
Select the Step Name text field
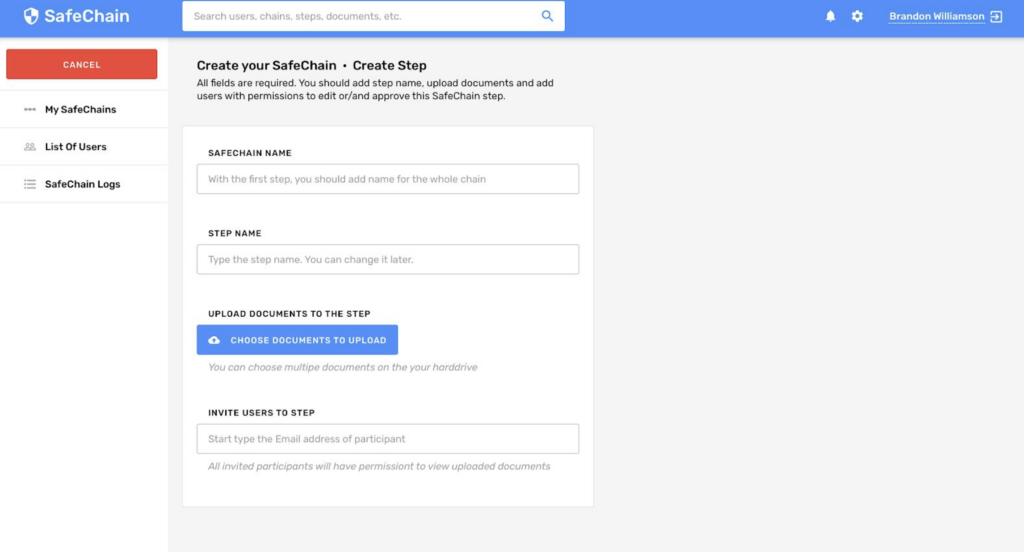387,259
